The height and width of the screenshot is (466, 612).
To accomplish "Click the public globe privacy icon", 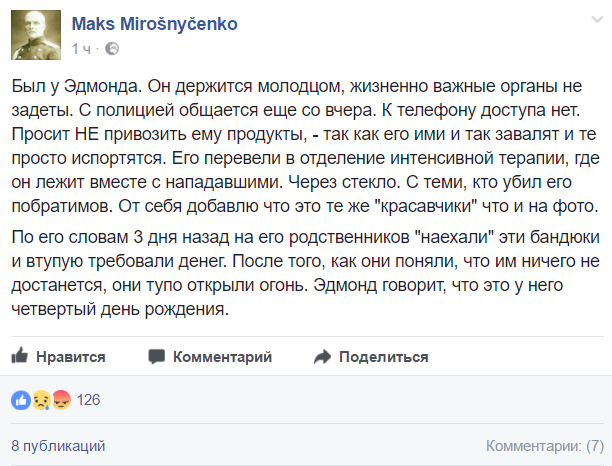I will (x=112, y=48).
